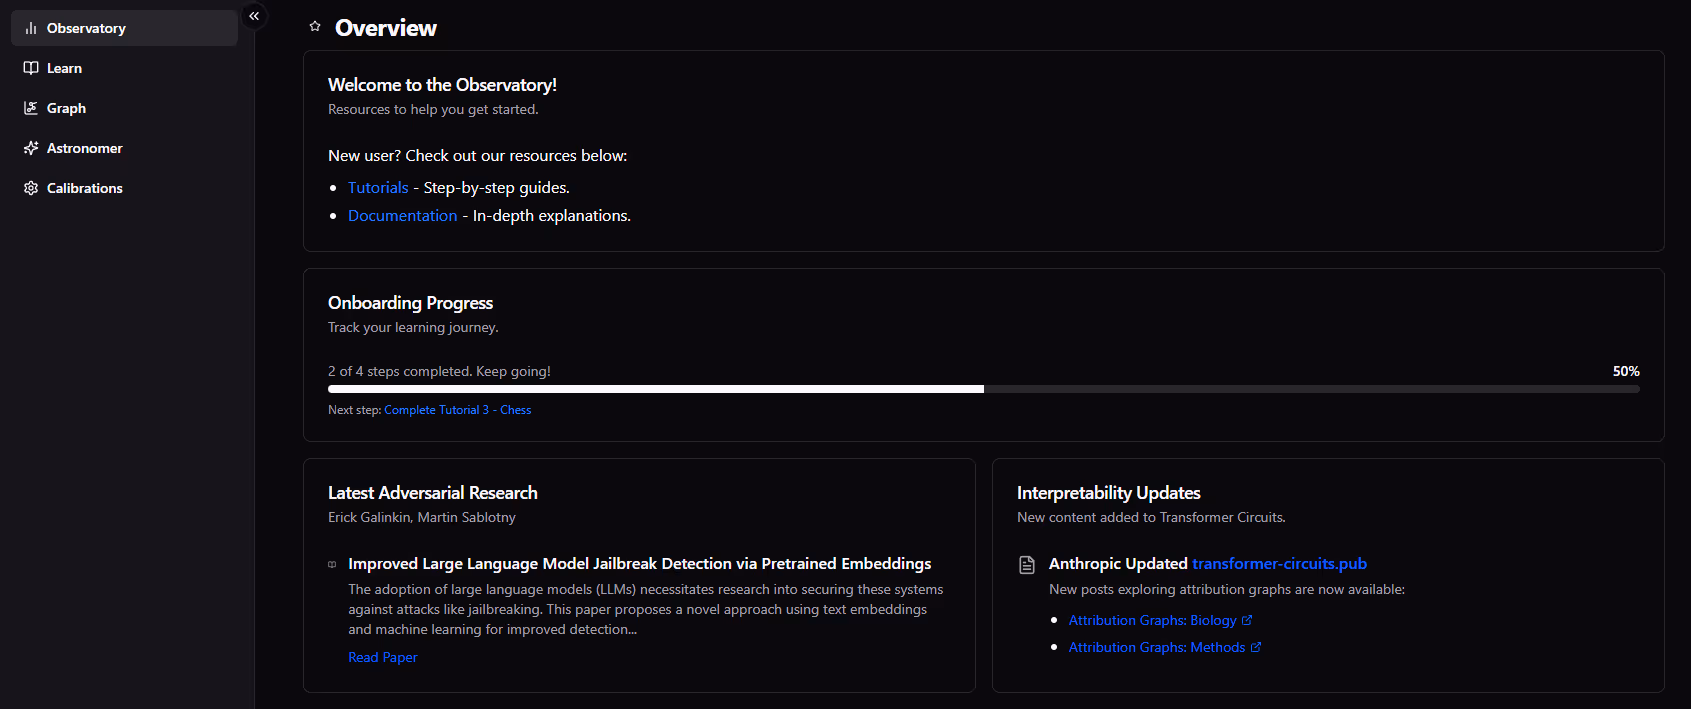This screenshot has height=709, width=1691.
Task: Click the Learn book icon
Action: click(31, 68)
